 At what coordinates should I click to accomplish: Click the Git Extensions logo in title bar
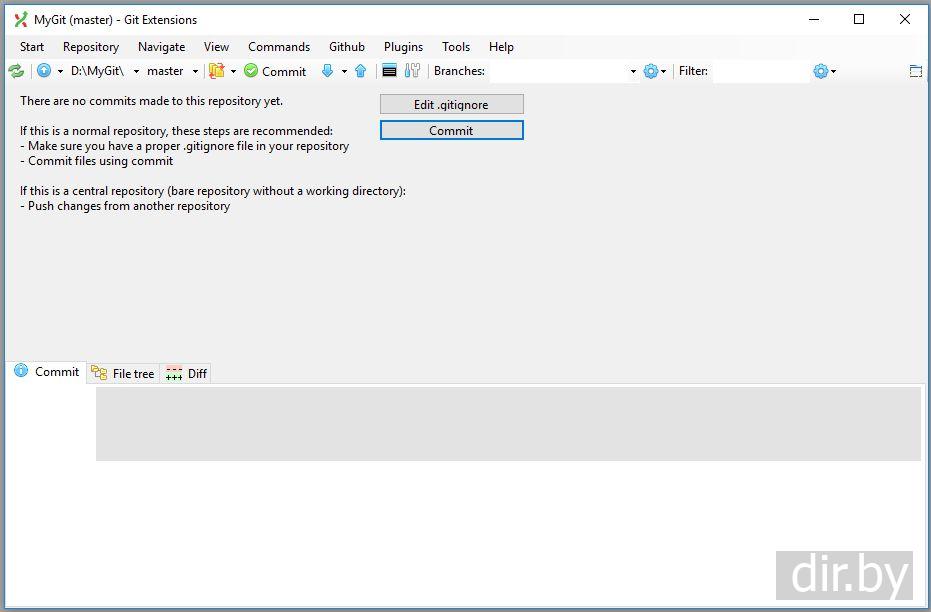[x=21, y=20]
